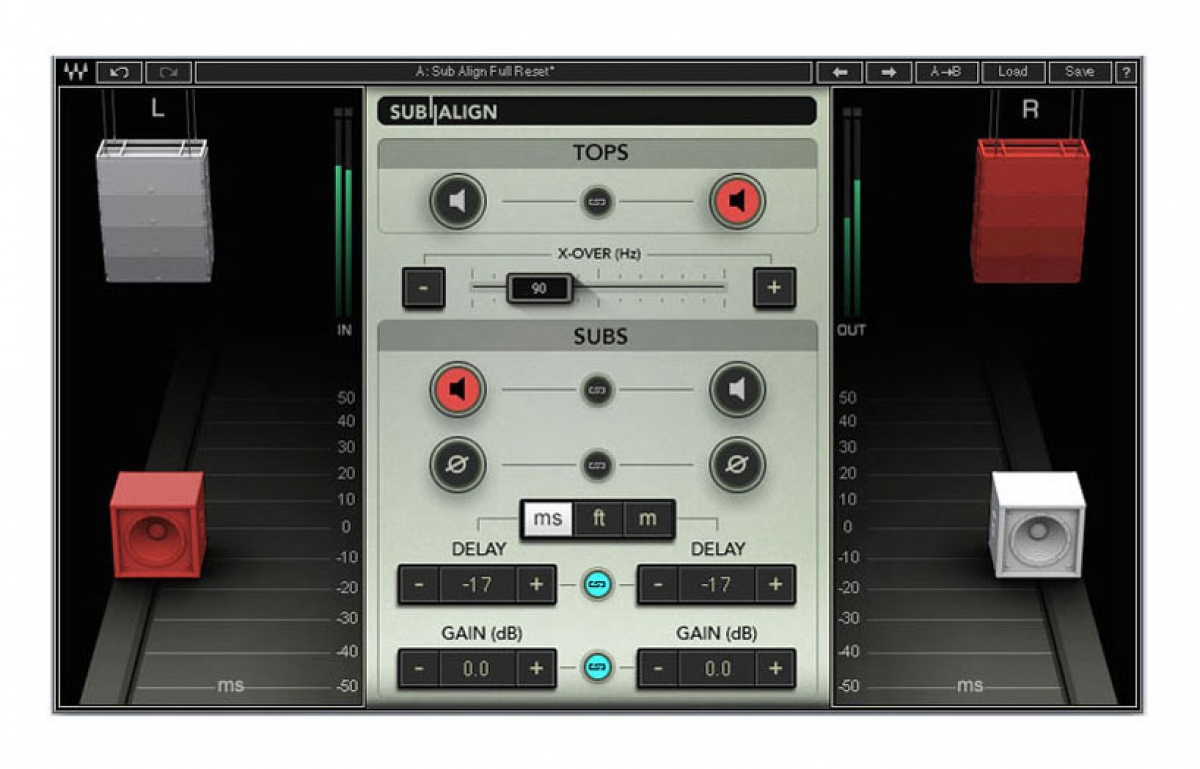Click right delay value -17
This screenshot has height=769, width=1200.
(717, 584)
